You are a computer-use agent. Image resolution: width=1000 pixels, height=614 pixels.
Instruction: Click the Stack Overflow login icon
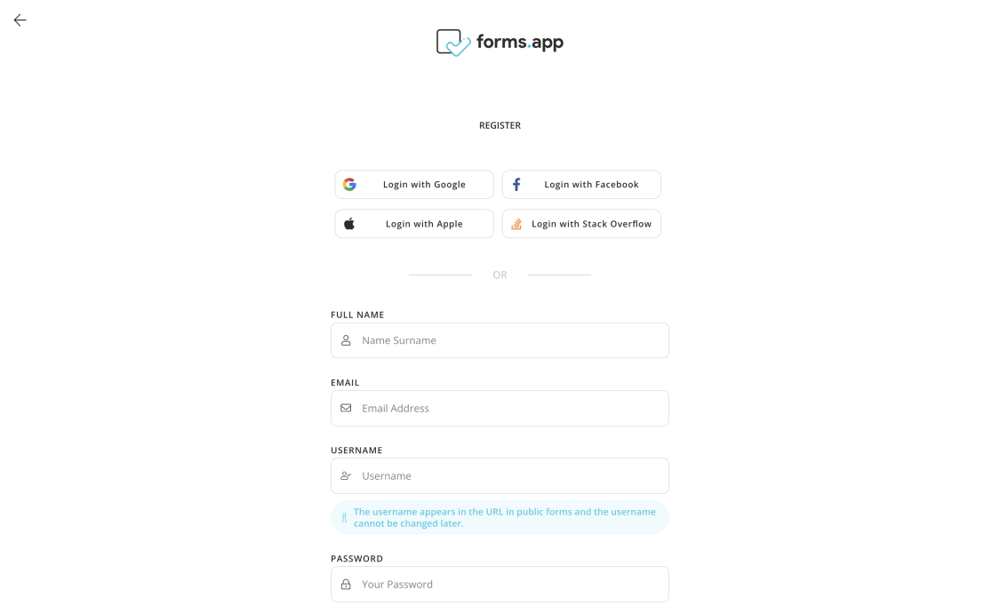[x=517, y=223]
